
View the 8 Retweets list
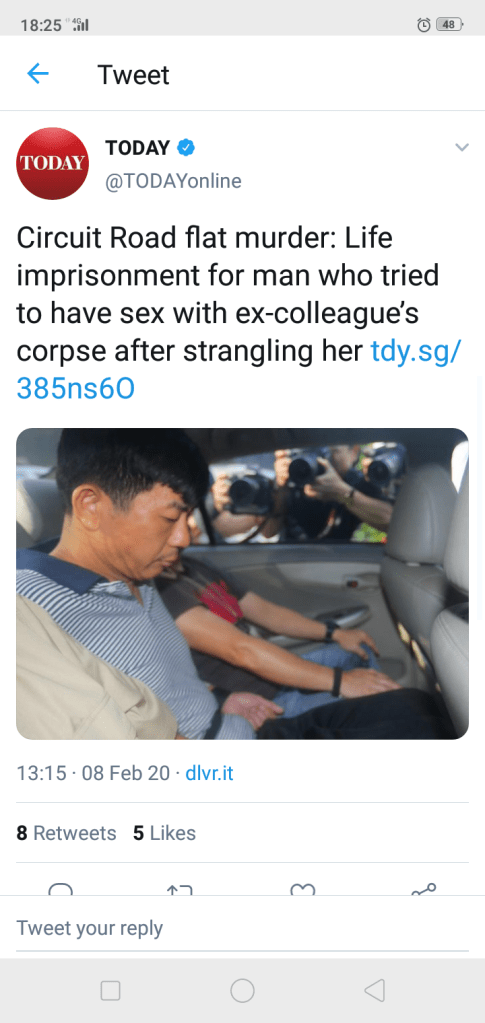66,833
